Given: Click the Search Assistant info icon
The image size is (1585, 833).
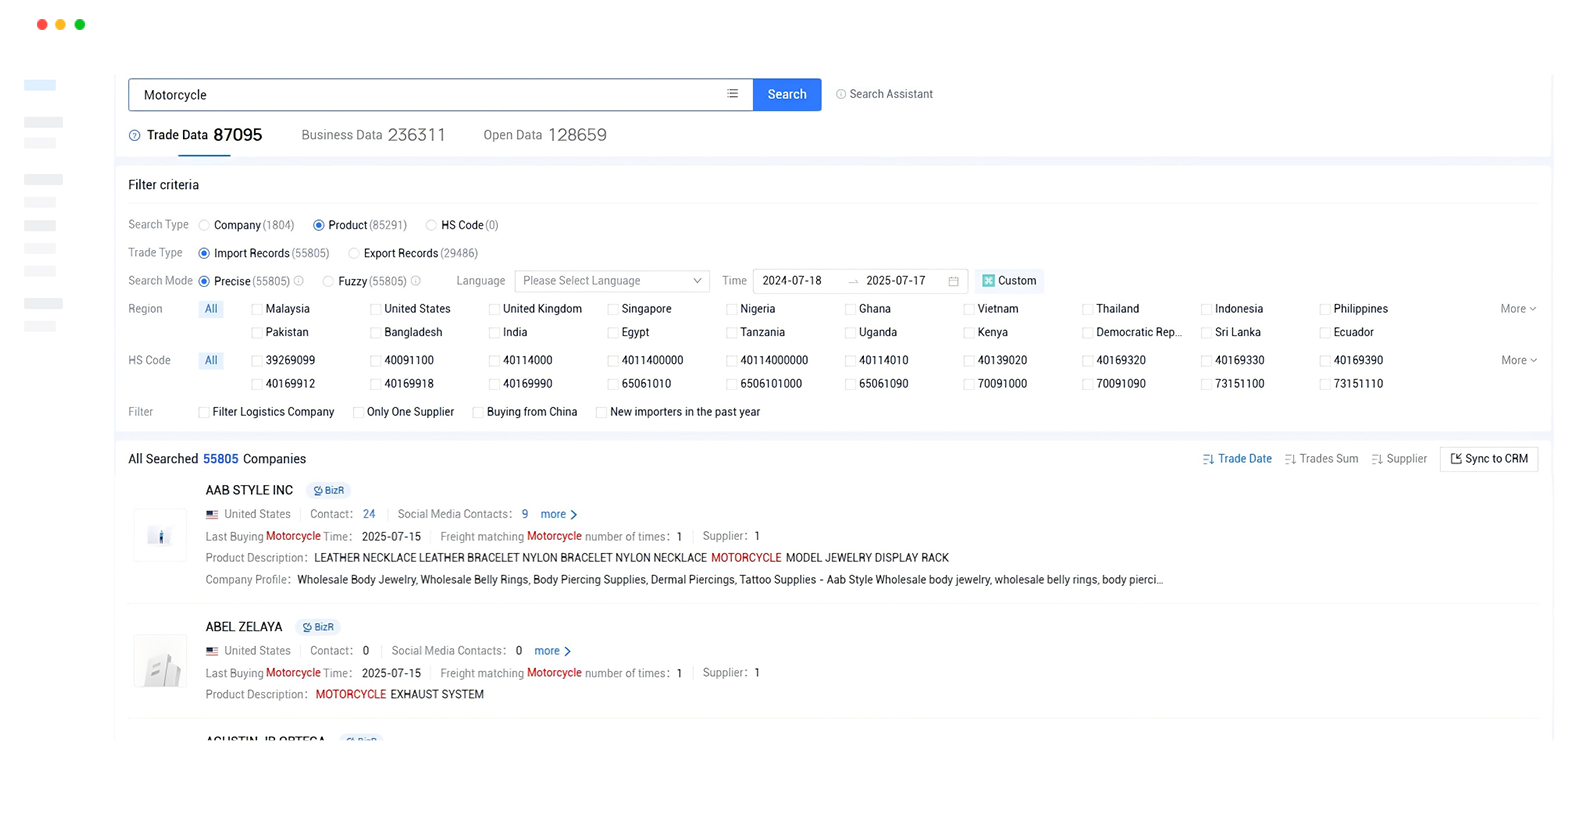Looking at the screenshot, I should click(841, 94).
